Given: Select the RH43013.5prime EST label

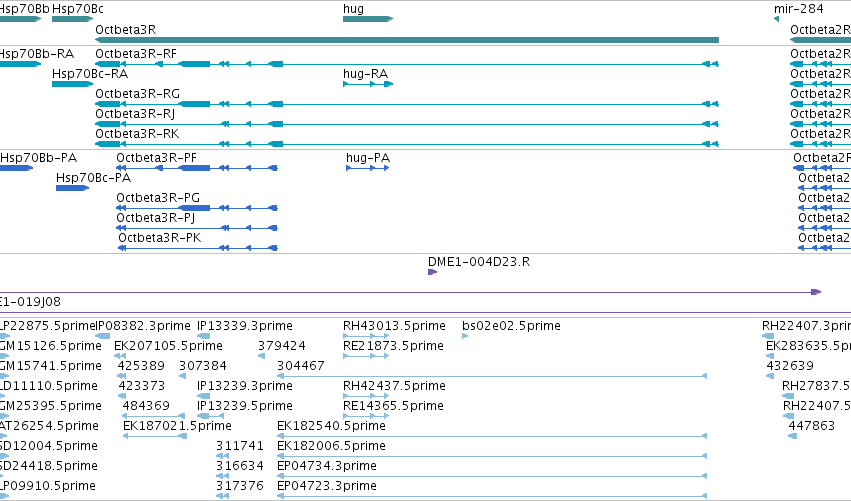Looking at the screenshot, I should pyautogui.click(x=394, y=326).
